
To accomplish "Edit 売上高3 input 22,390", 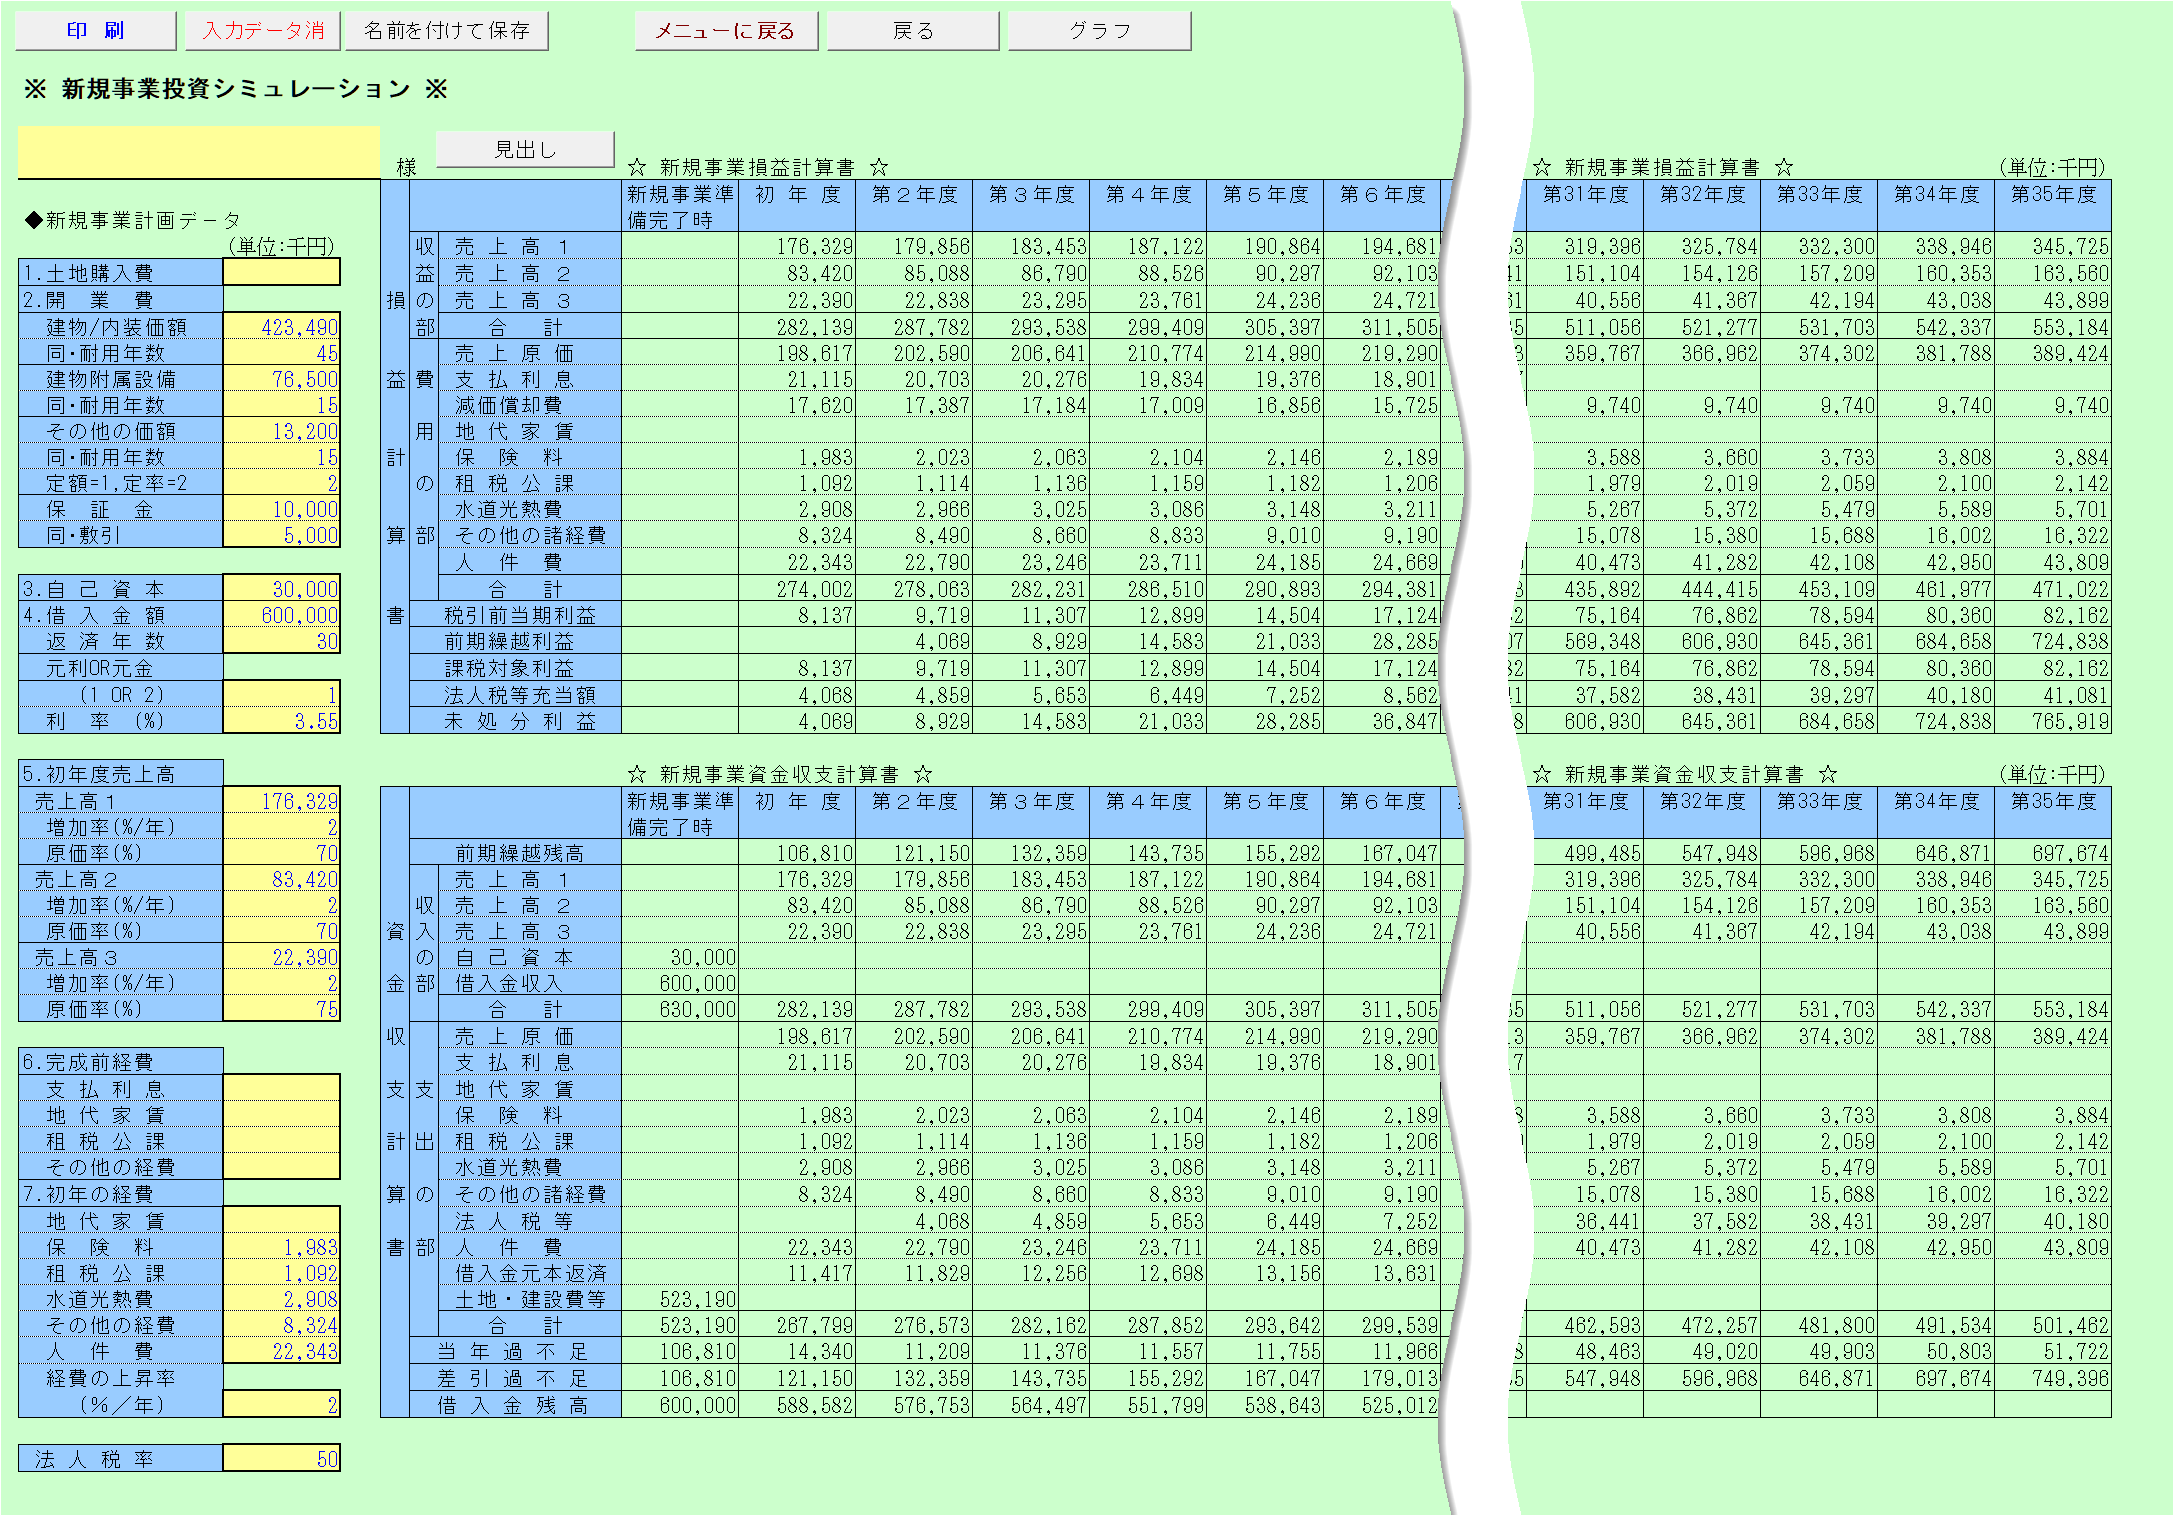I will click(281, 956).
